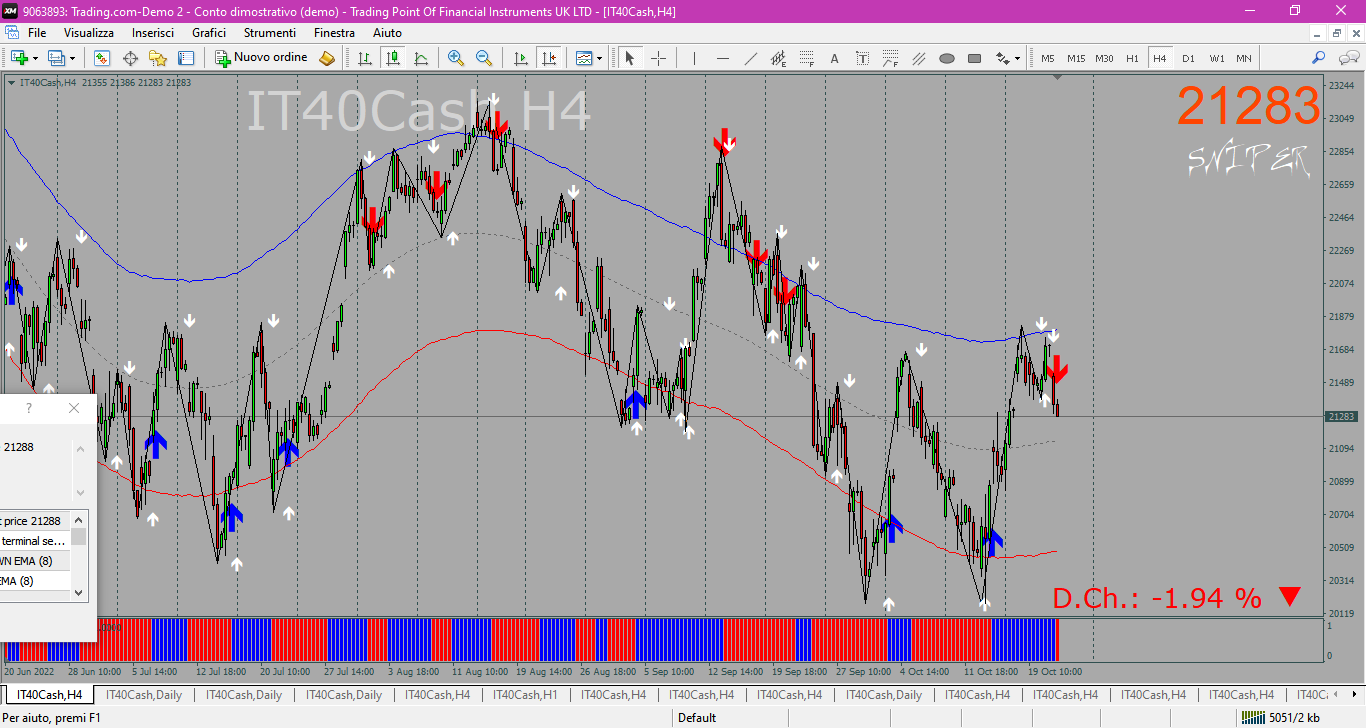Switch timeframe to M30
The width and height of the screenshot is (1366, 728).
(x=1104, y=58)
